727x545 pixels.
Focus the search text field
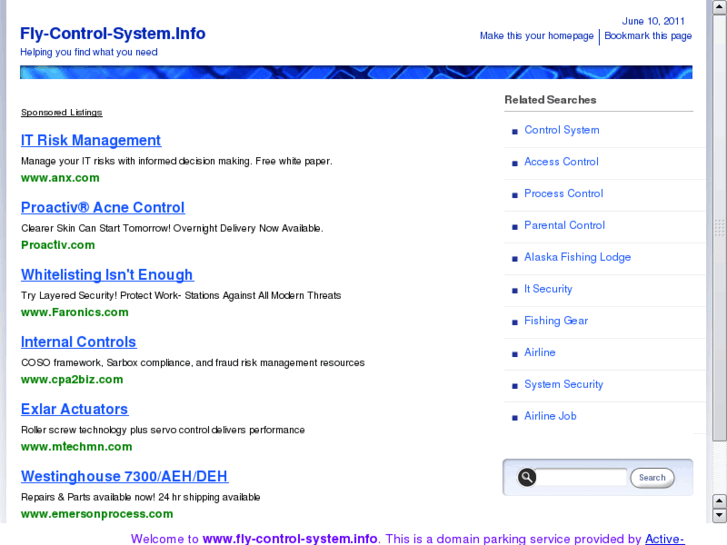[581, 477]
